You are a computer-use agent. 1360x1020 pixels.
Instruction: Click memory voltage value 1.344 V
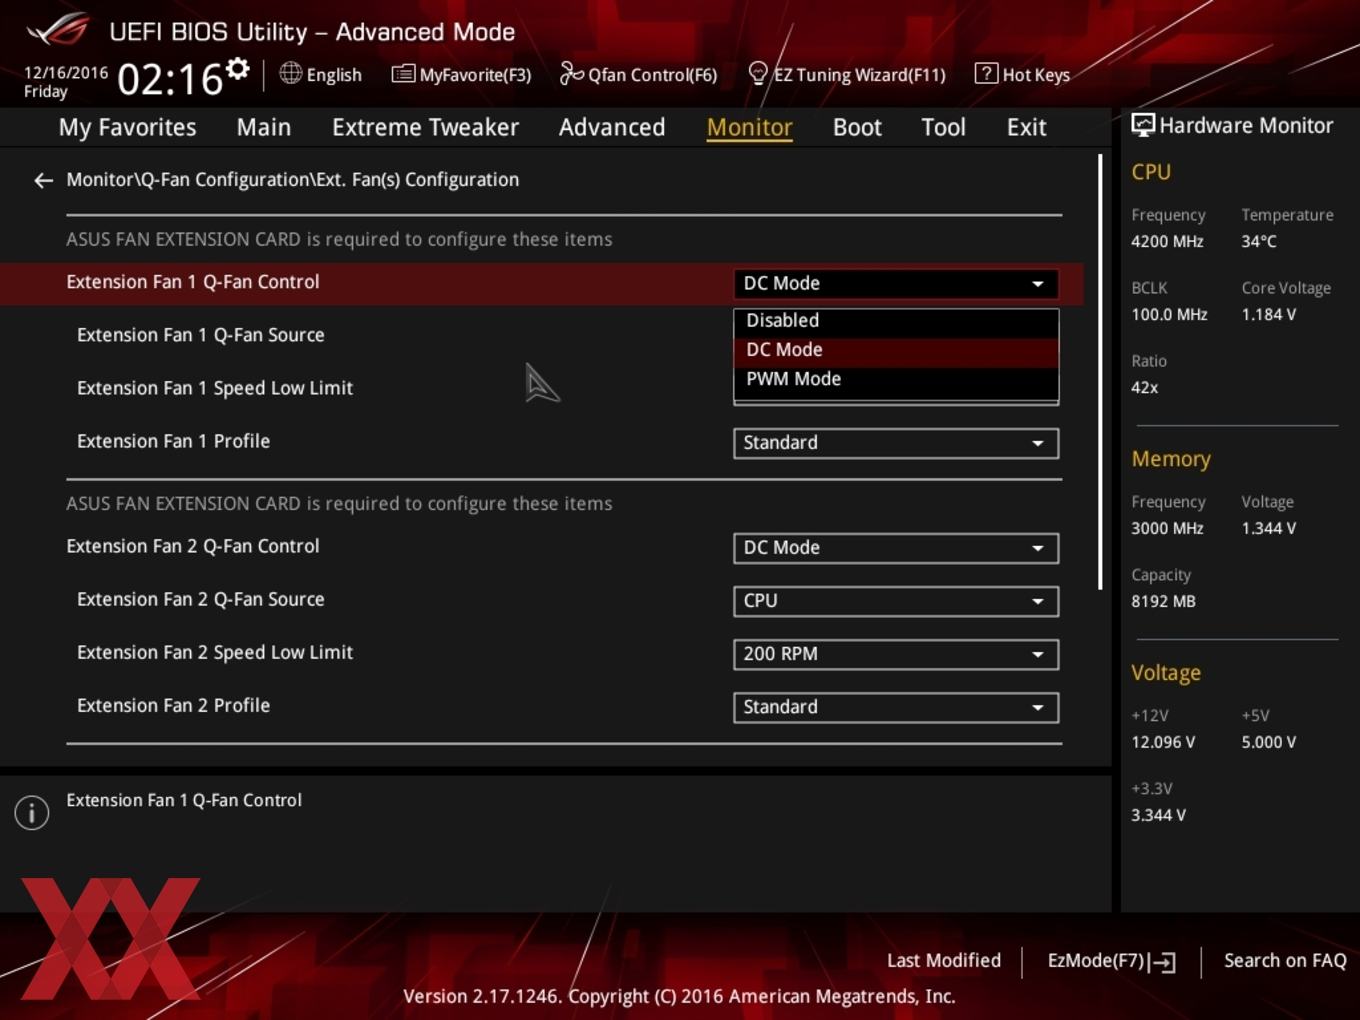click(1268, 529)
